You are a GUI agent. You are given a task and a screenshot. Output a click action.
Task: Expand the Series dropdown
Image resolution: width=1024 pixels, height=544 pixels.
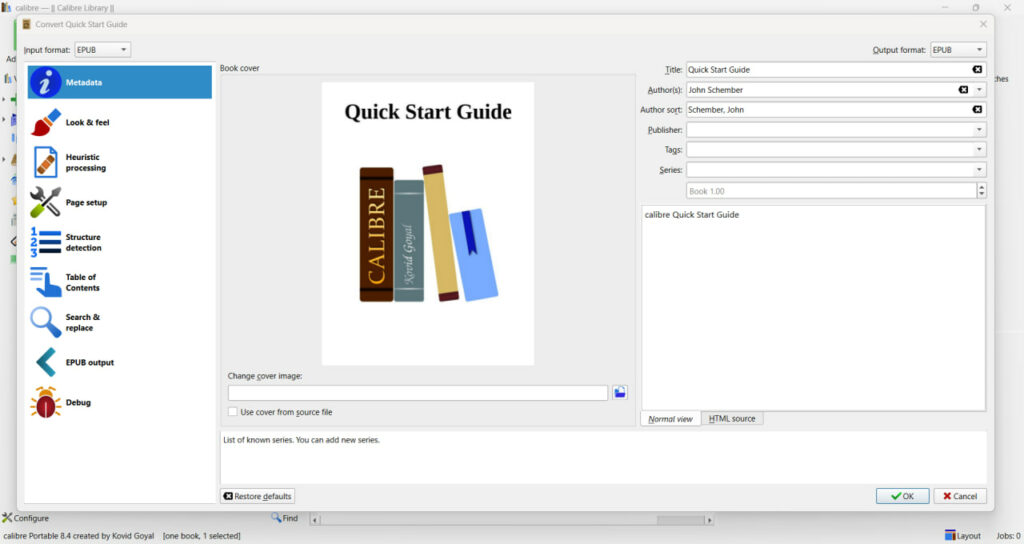click(x=979, y=170)
